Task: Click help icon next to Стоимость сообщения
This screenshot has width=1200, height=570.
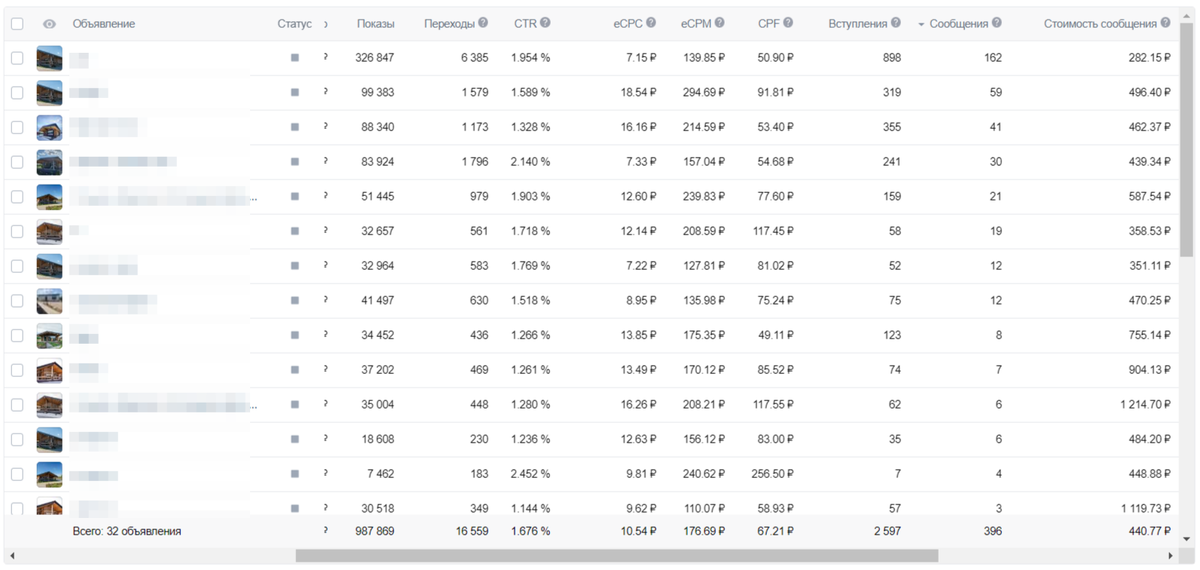Action: click(1166, 23)
